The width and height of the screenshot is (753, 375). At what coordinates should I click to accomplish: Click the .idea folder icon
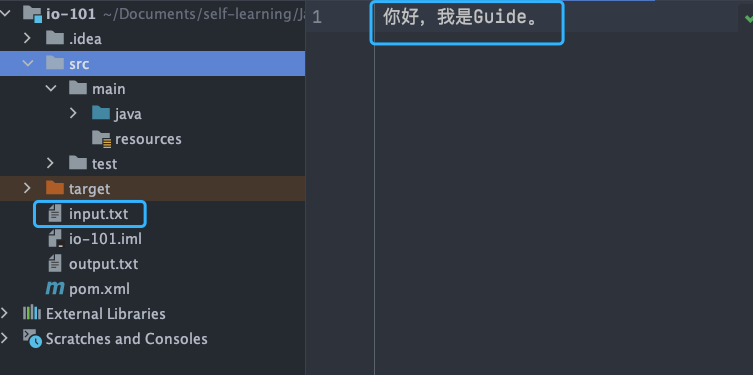(55, 38)
